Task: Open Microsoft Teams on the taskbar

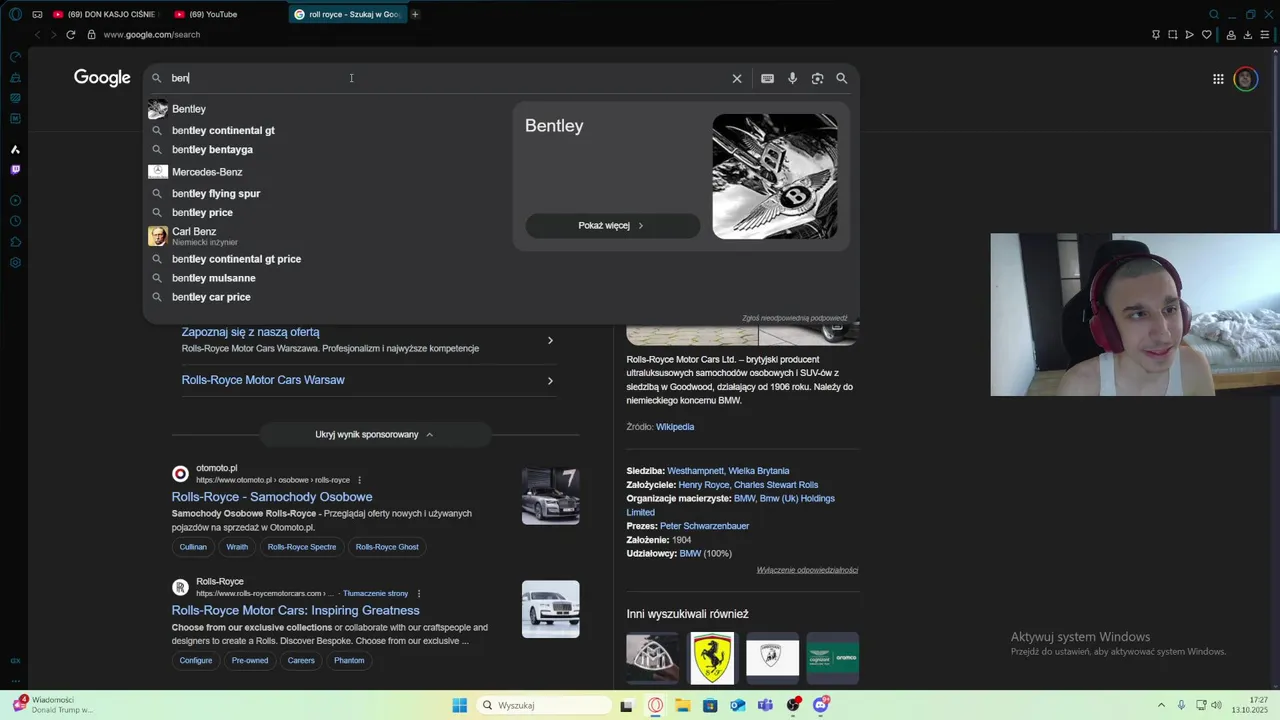Action: tap(765, 705)
